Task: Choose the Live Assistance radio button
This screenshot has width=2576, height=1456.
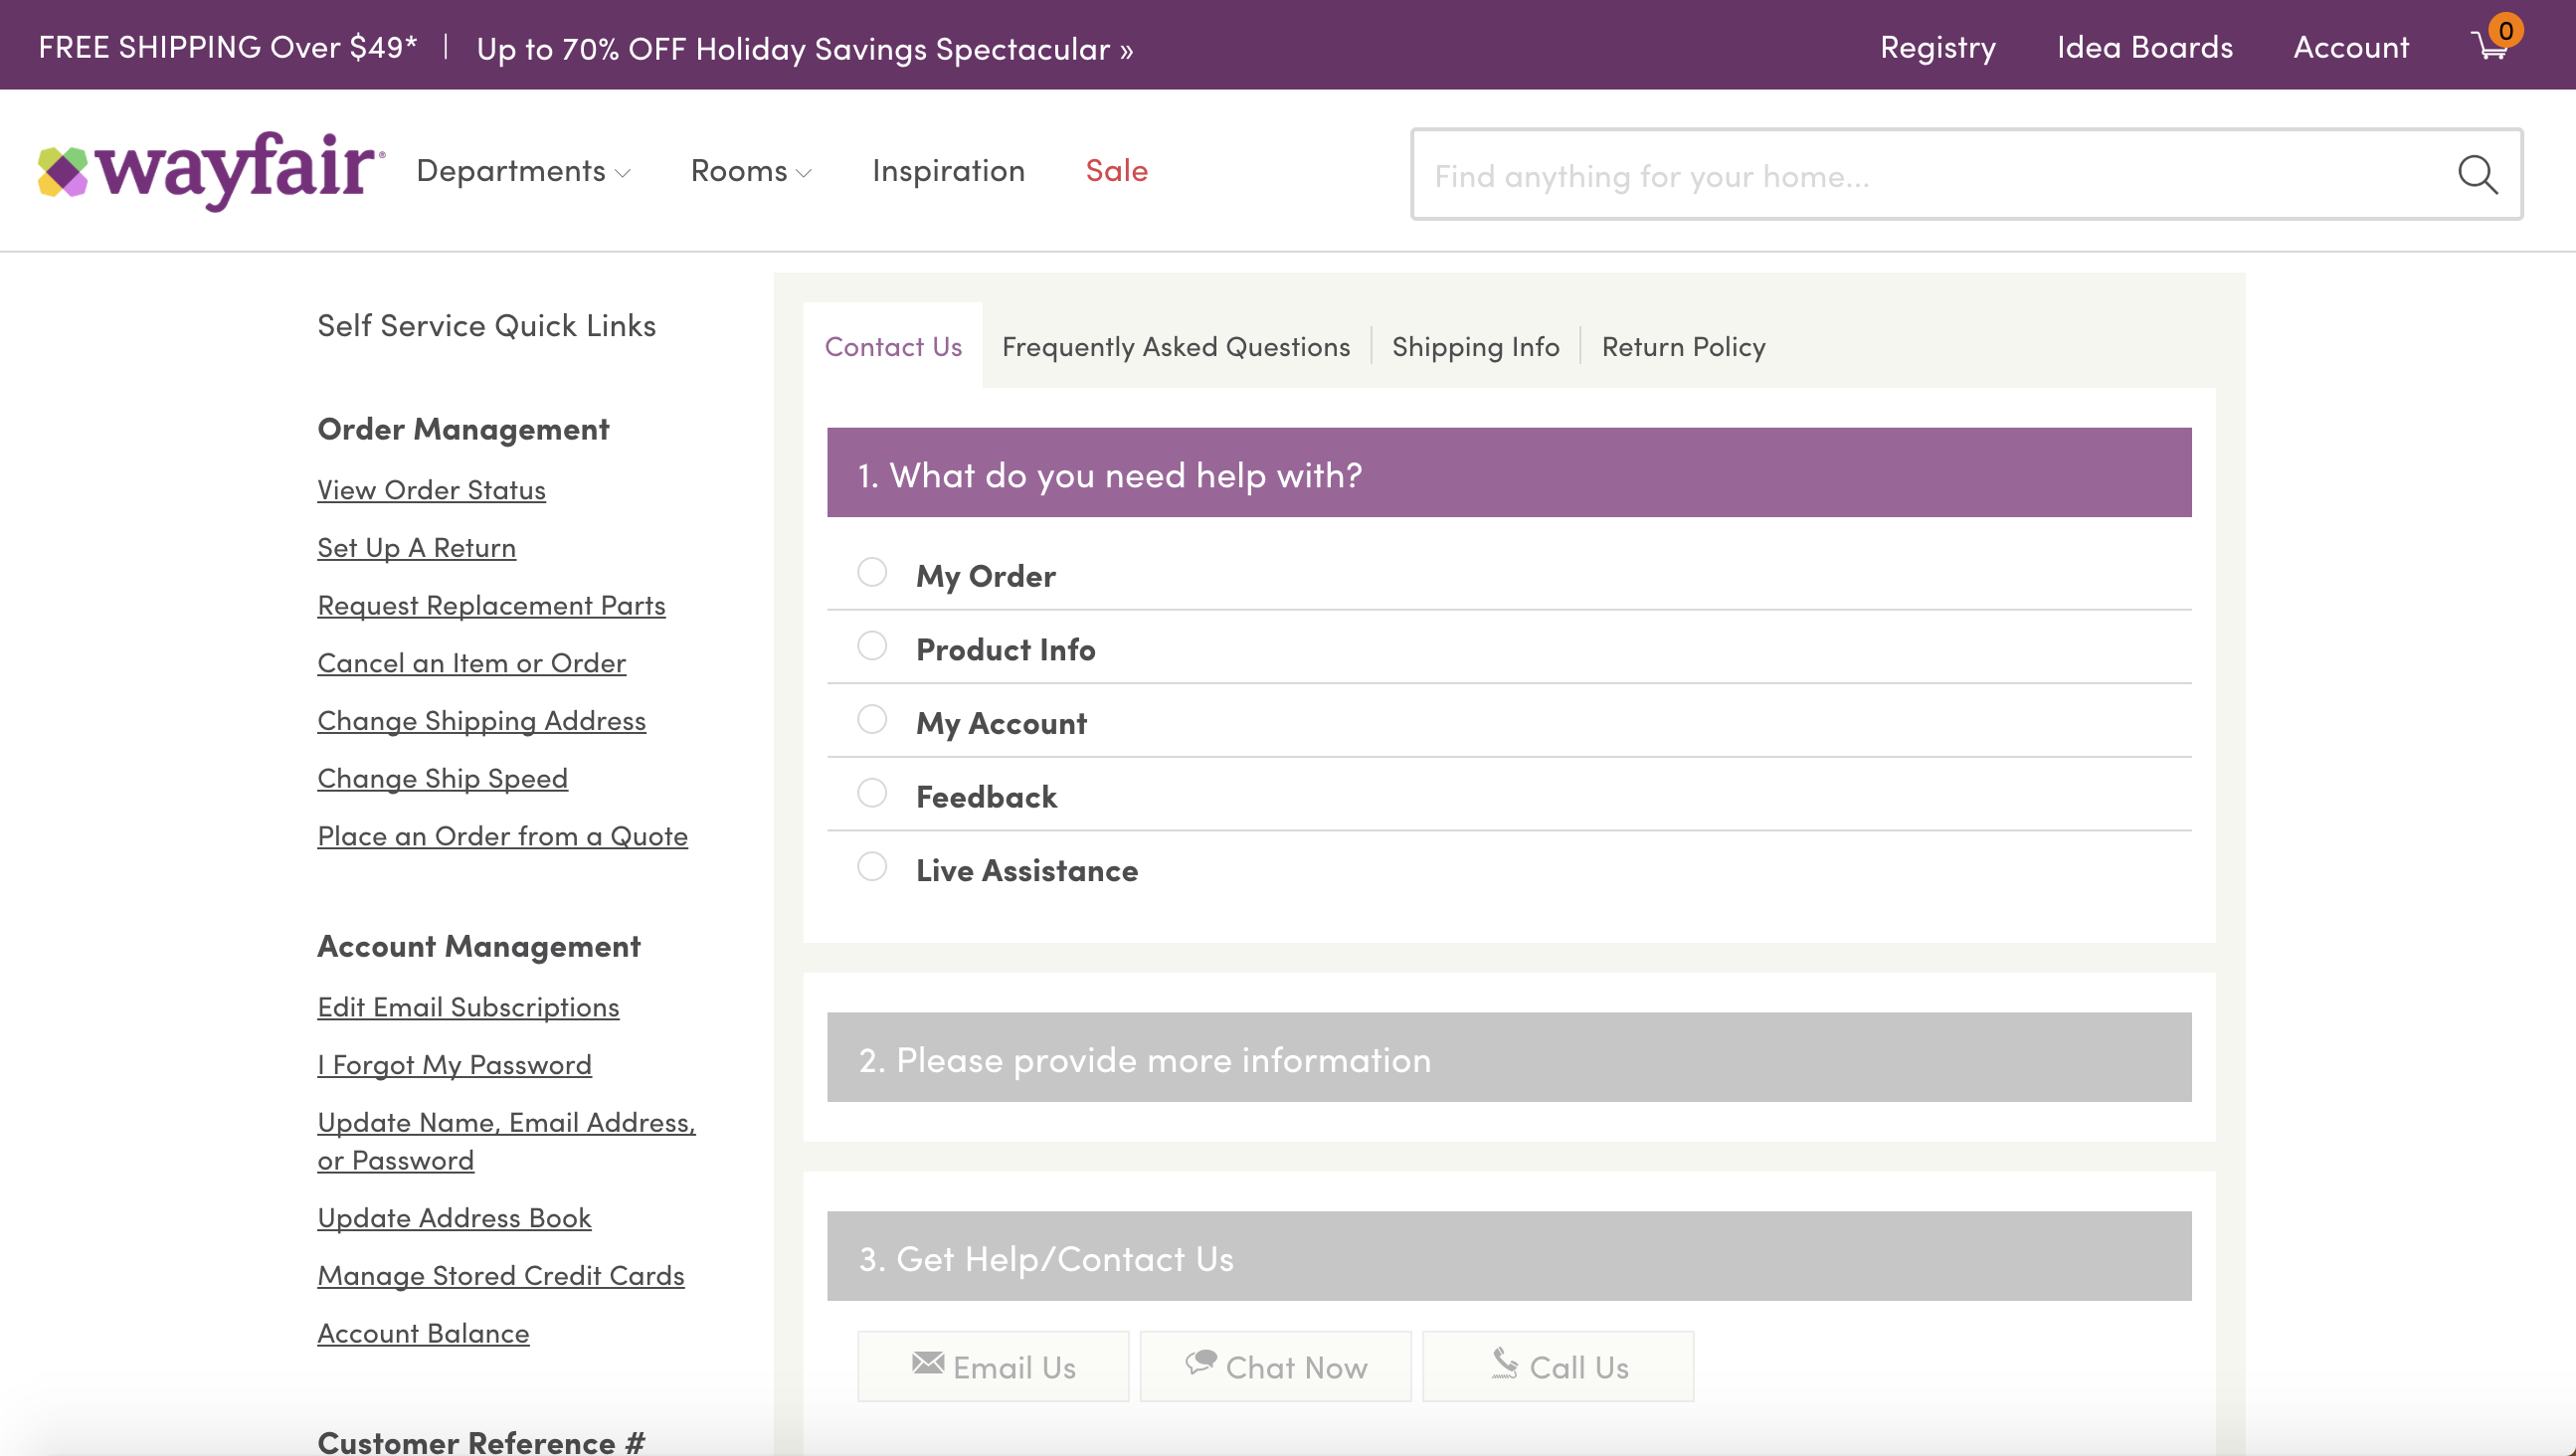Action: click(872, 867)
